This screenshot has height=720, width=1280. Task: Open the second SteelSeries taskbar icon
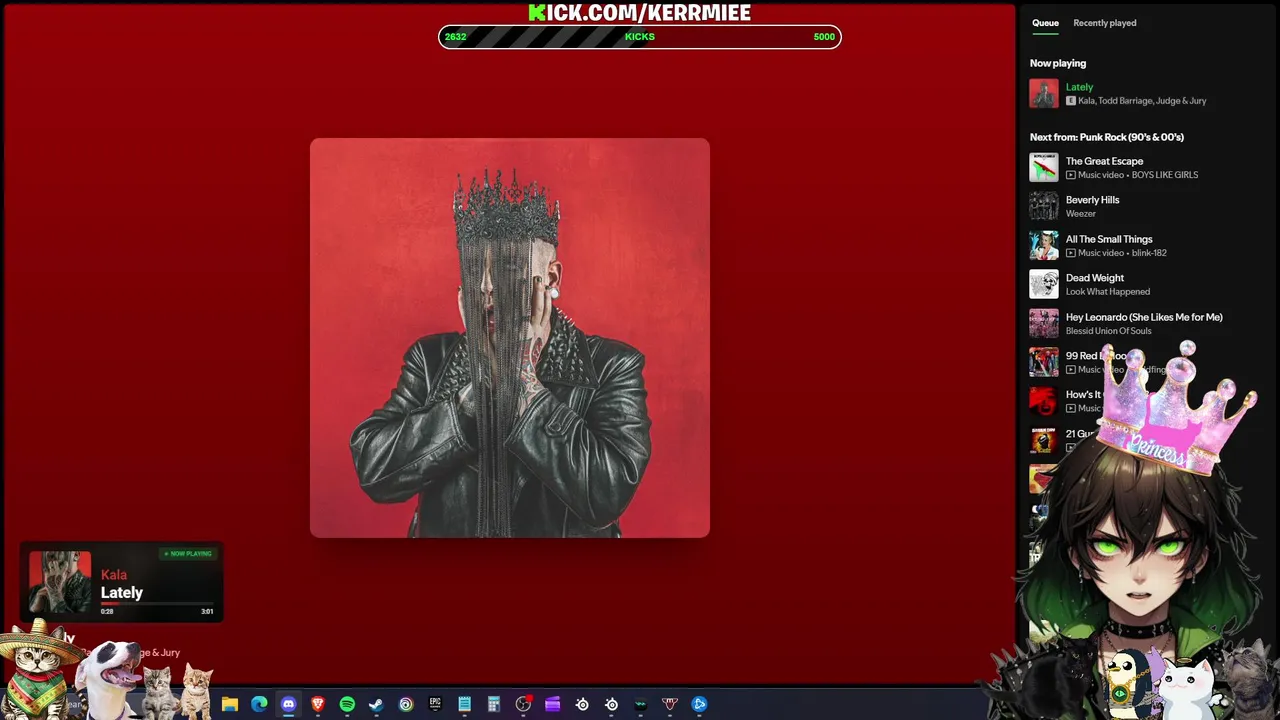coord(611,704)
